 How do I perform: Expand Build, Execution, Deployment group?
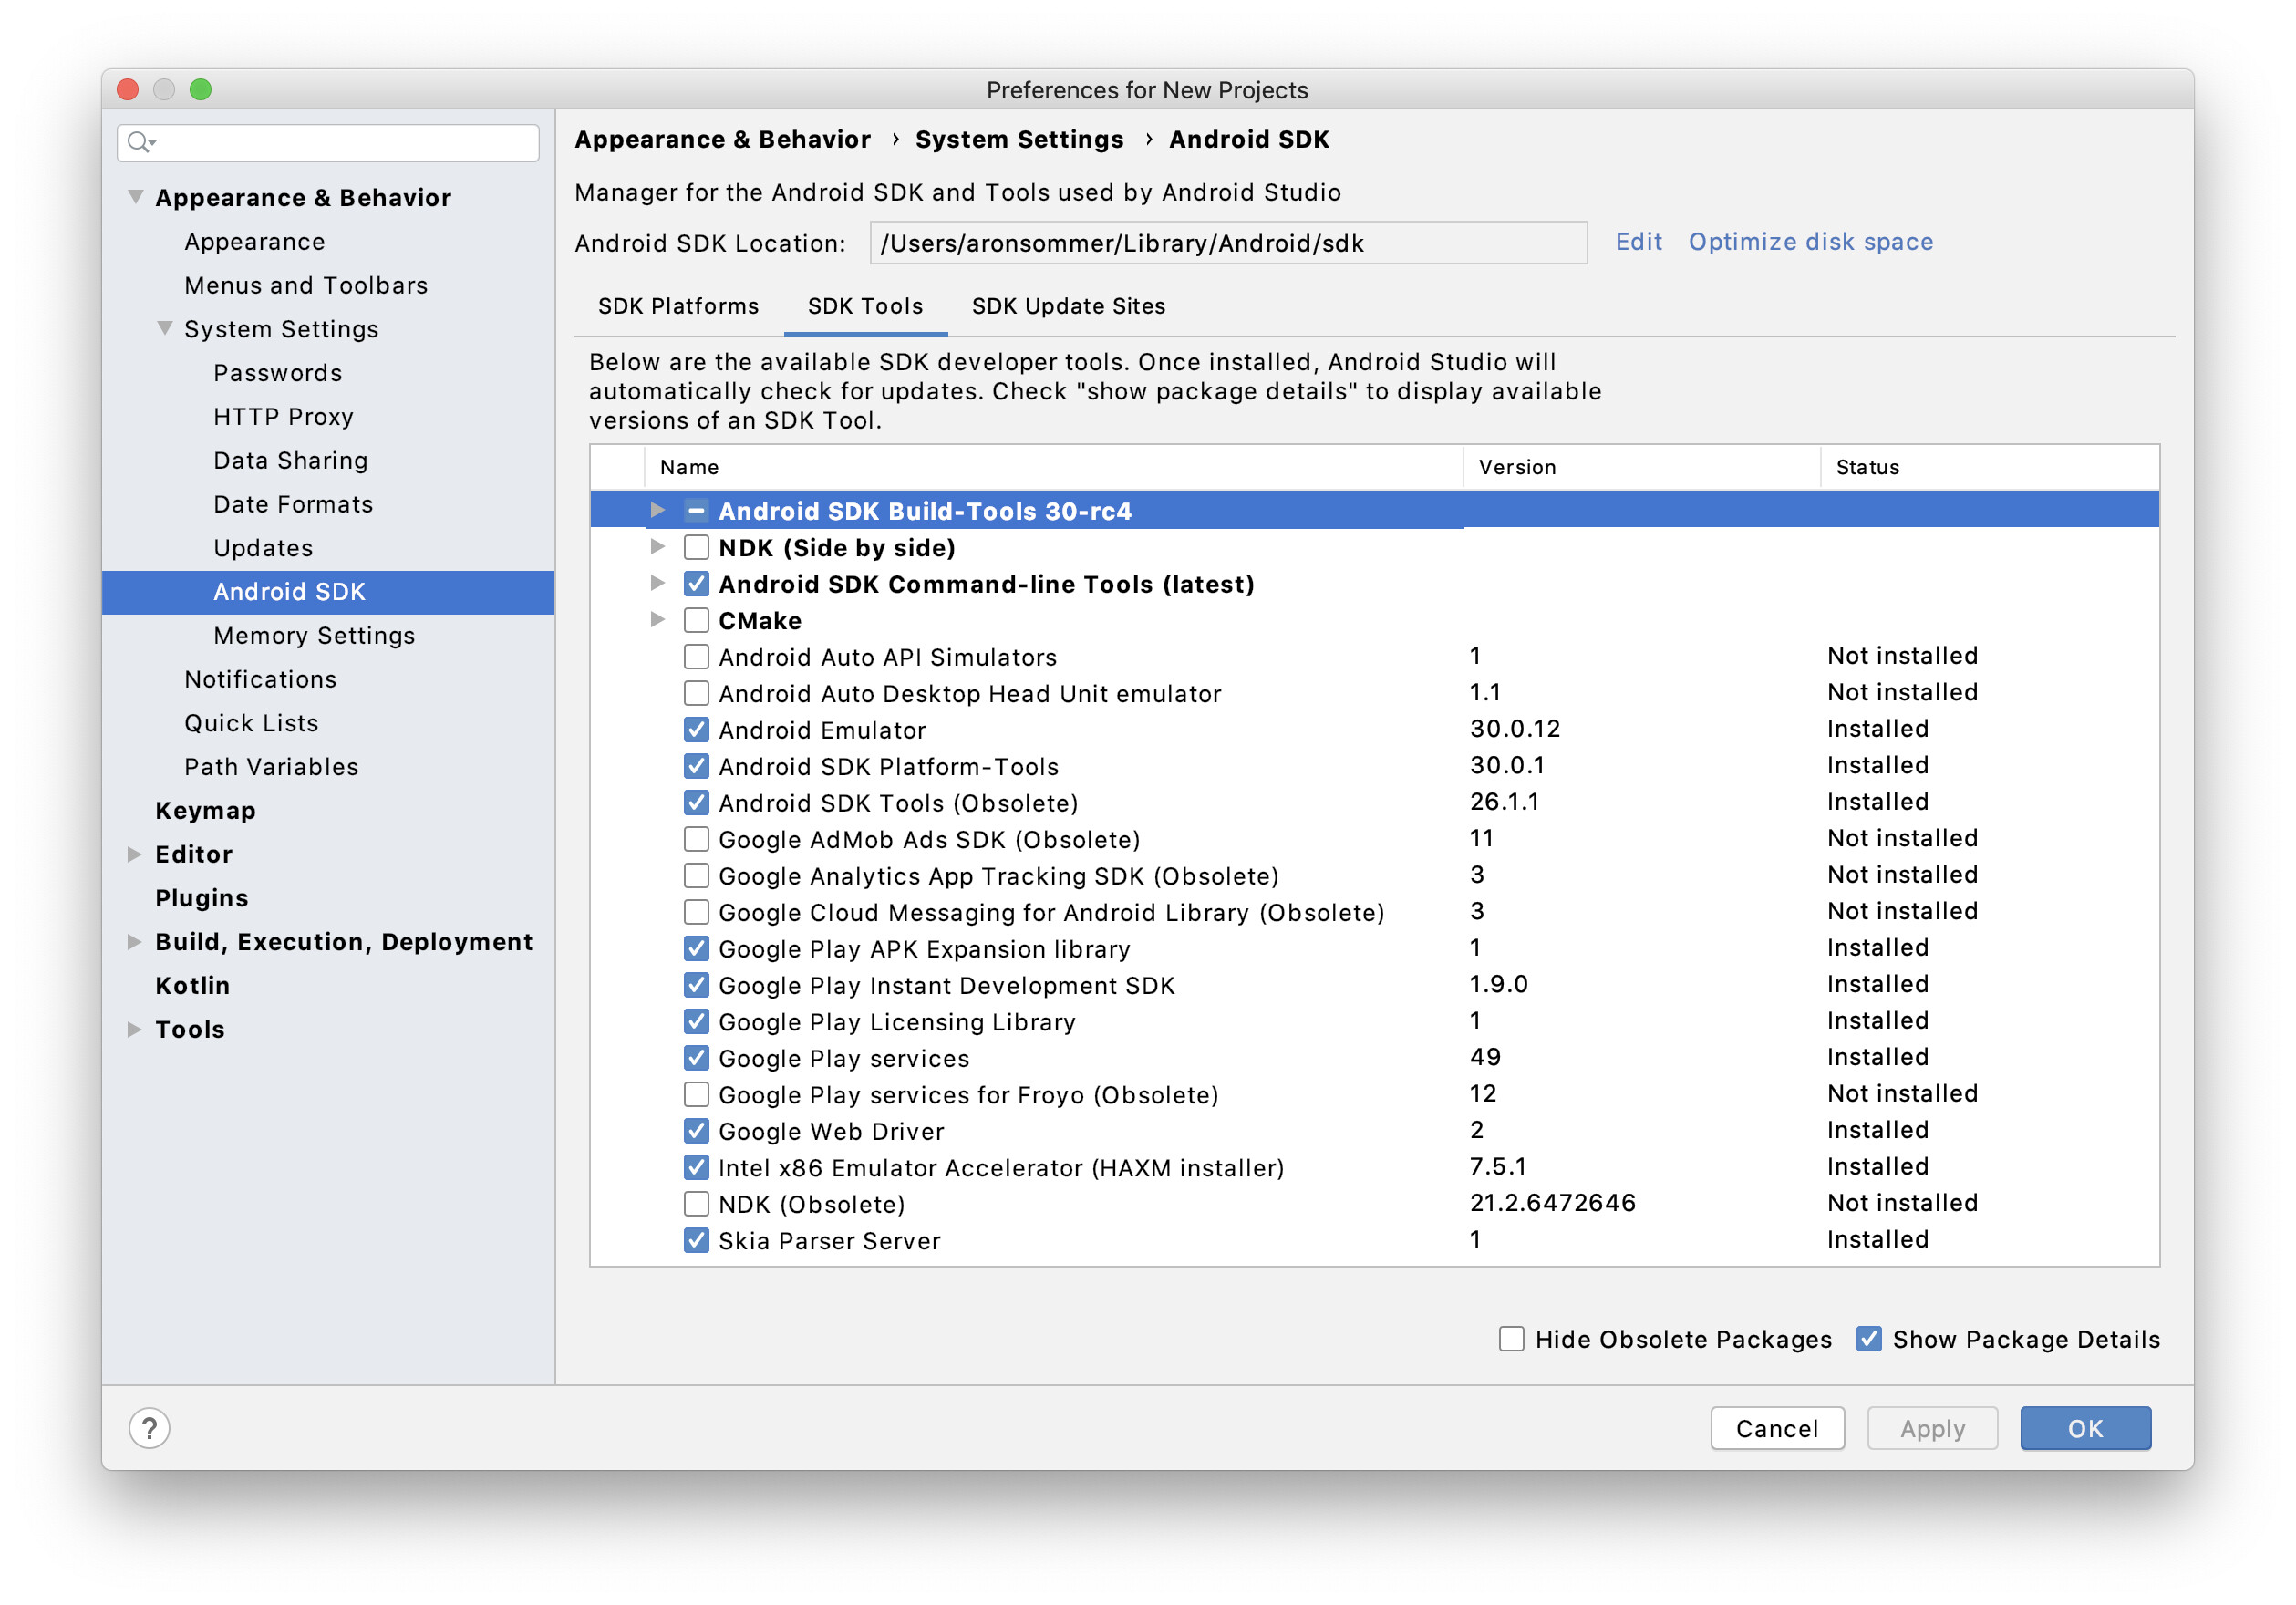click(134, 942)
